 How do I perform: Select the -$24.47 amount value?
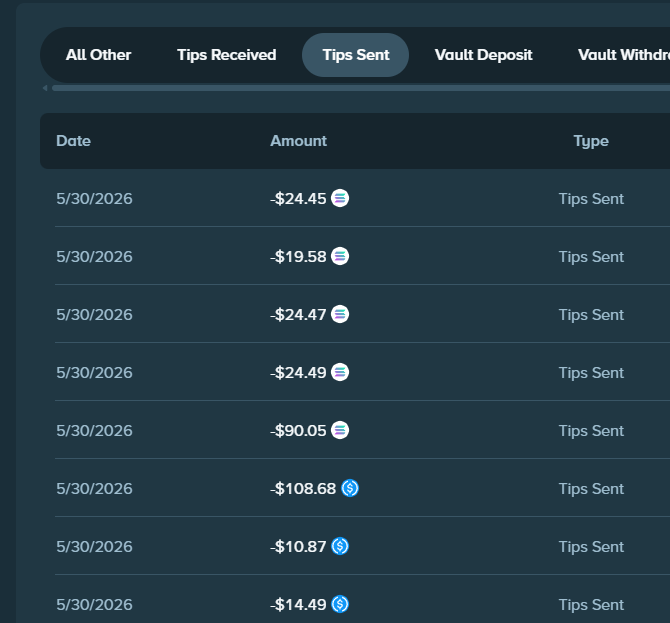(x=298, y=315)
